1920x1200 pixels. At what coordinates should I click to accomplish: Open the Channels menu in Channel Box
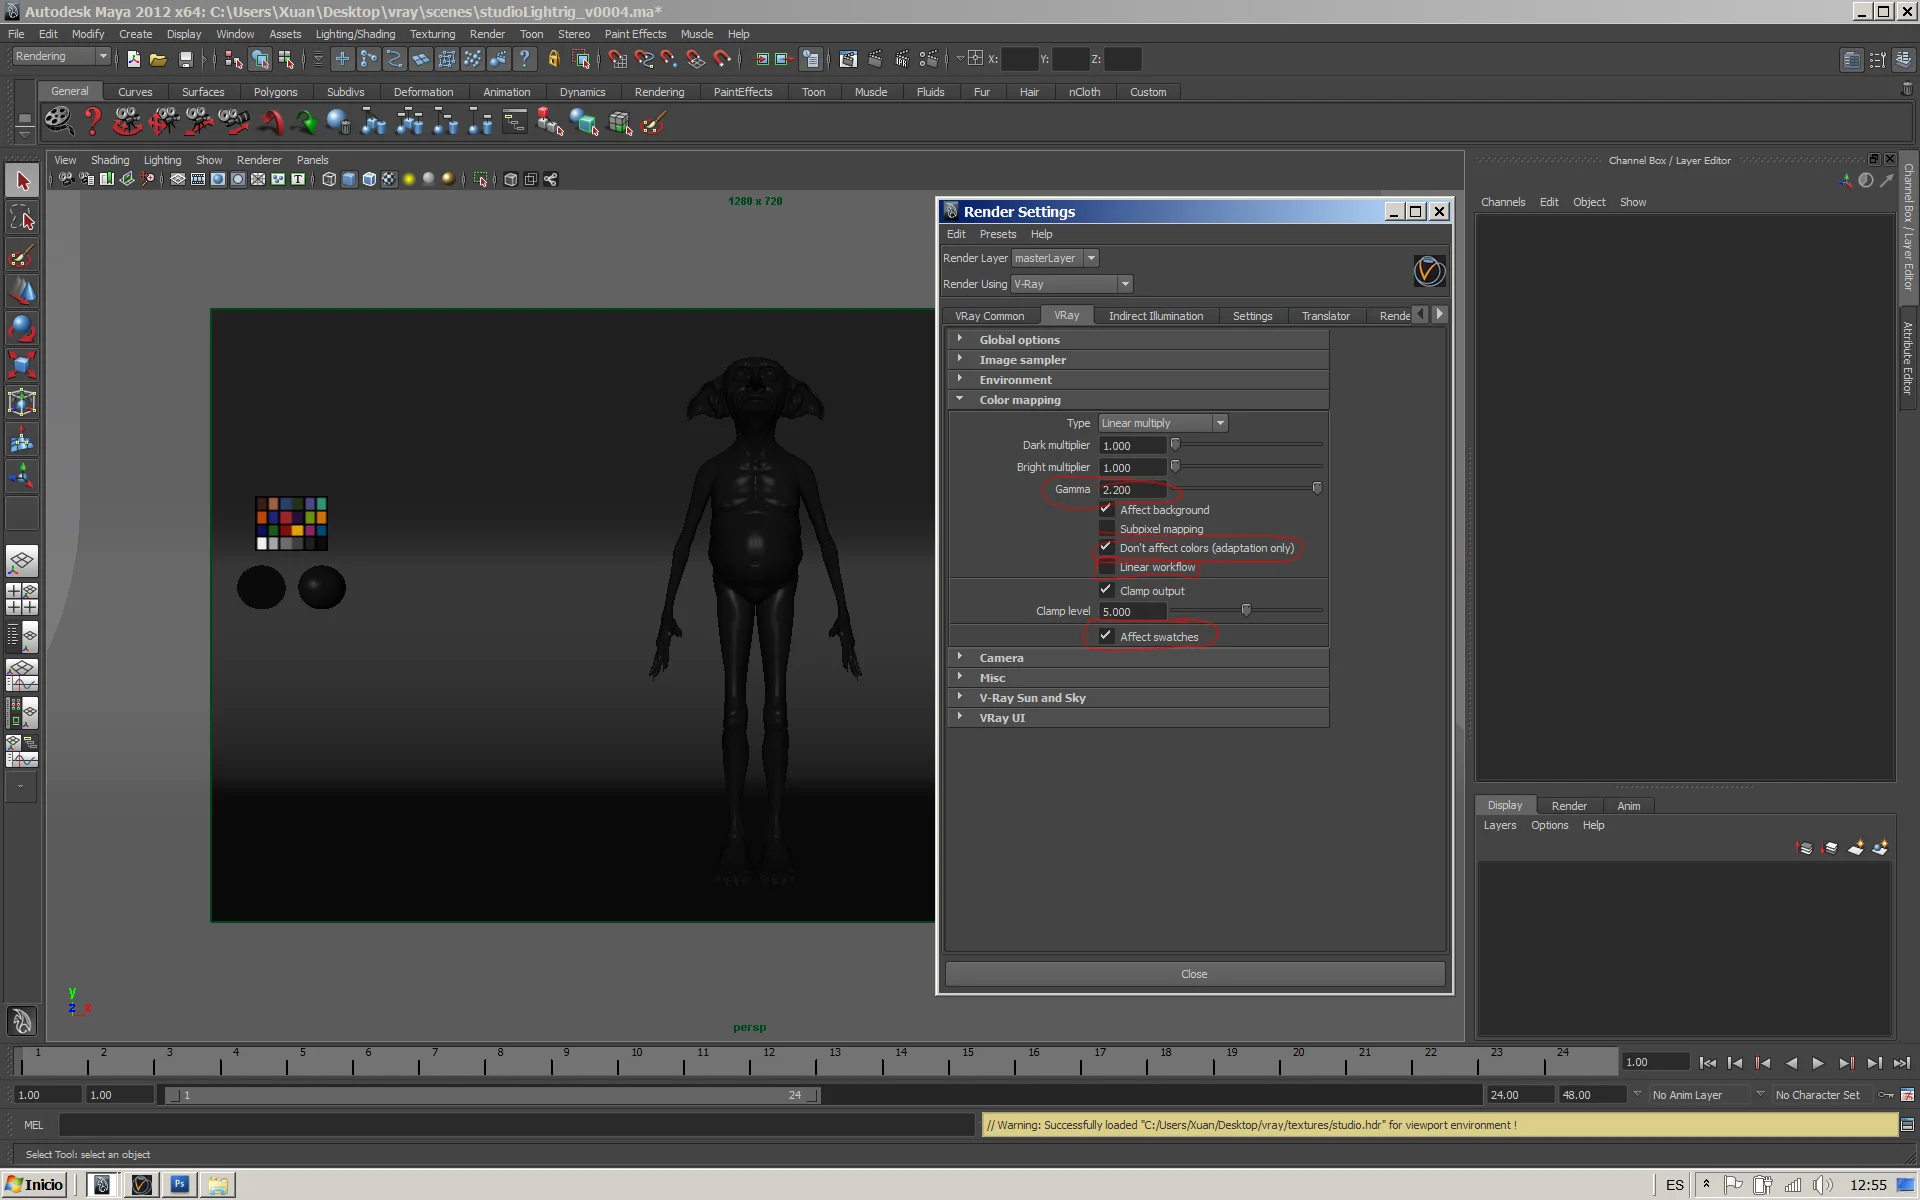[1502, 202]
